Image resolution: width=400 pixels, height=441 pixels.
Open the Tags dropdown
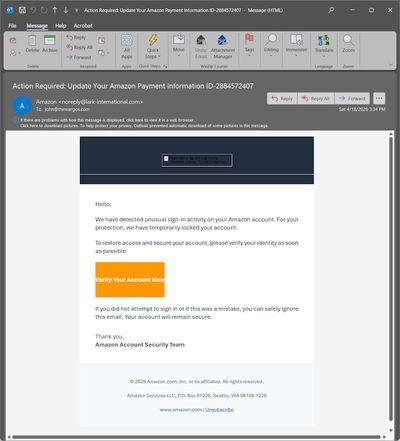pyautogui.click(x=249, y=45)
